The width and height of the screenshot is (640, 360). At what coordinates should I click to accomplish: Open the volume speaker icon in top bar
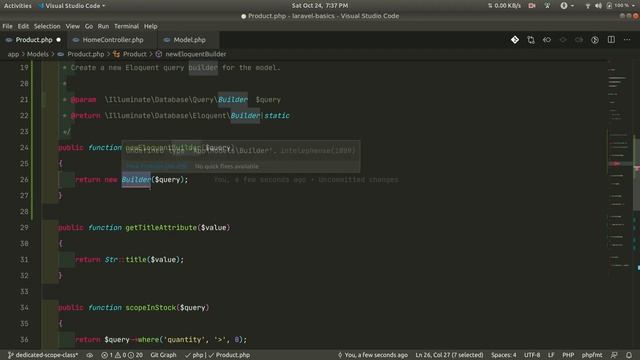click(598, 6)
